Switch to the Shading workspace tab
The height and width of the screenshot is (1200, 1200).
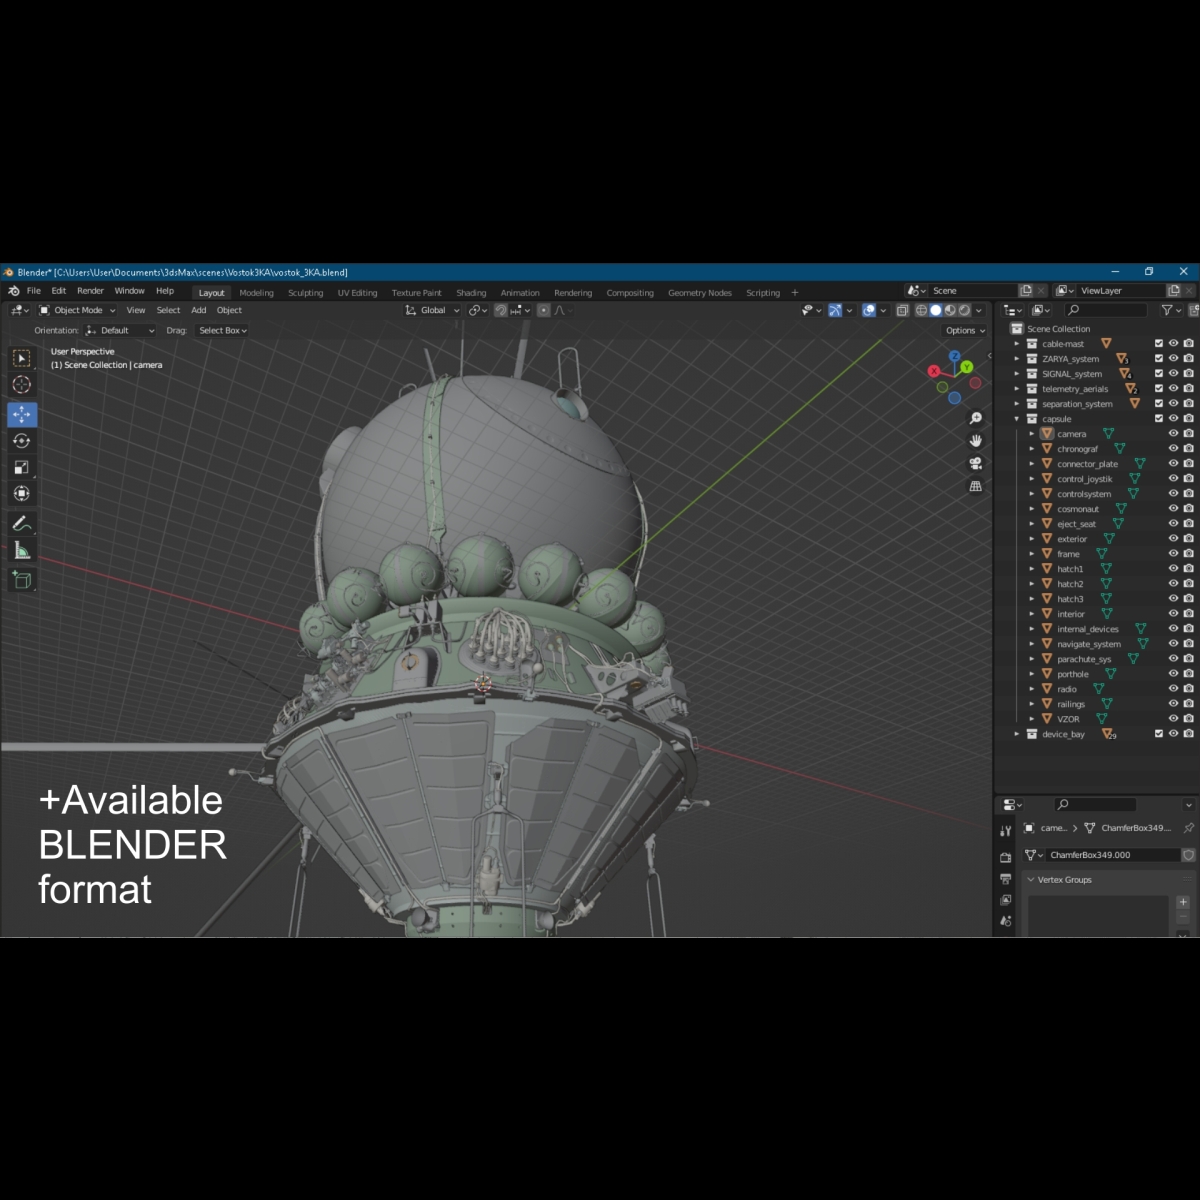coord(471,293)
